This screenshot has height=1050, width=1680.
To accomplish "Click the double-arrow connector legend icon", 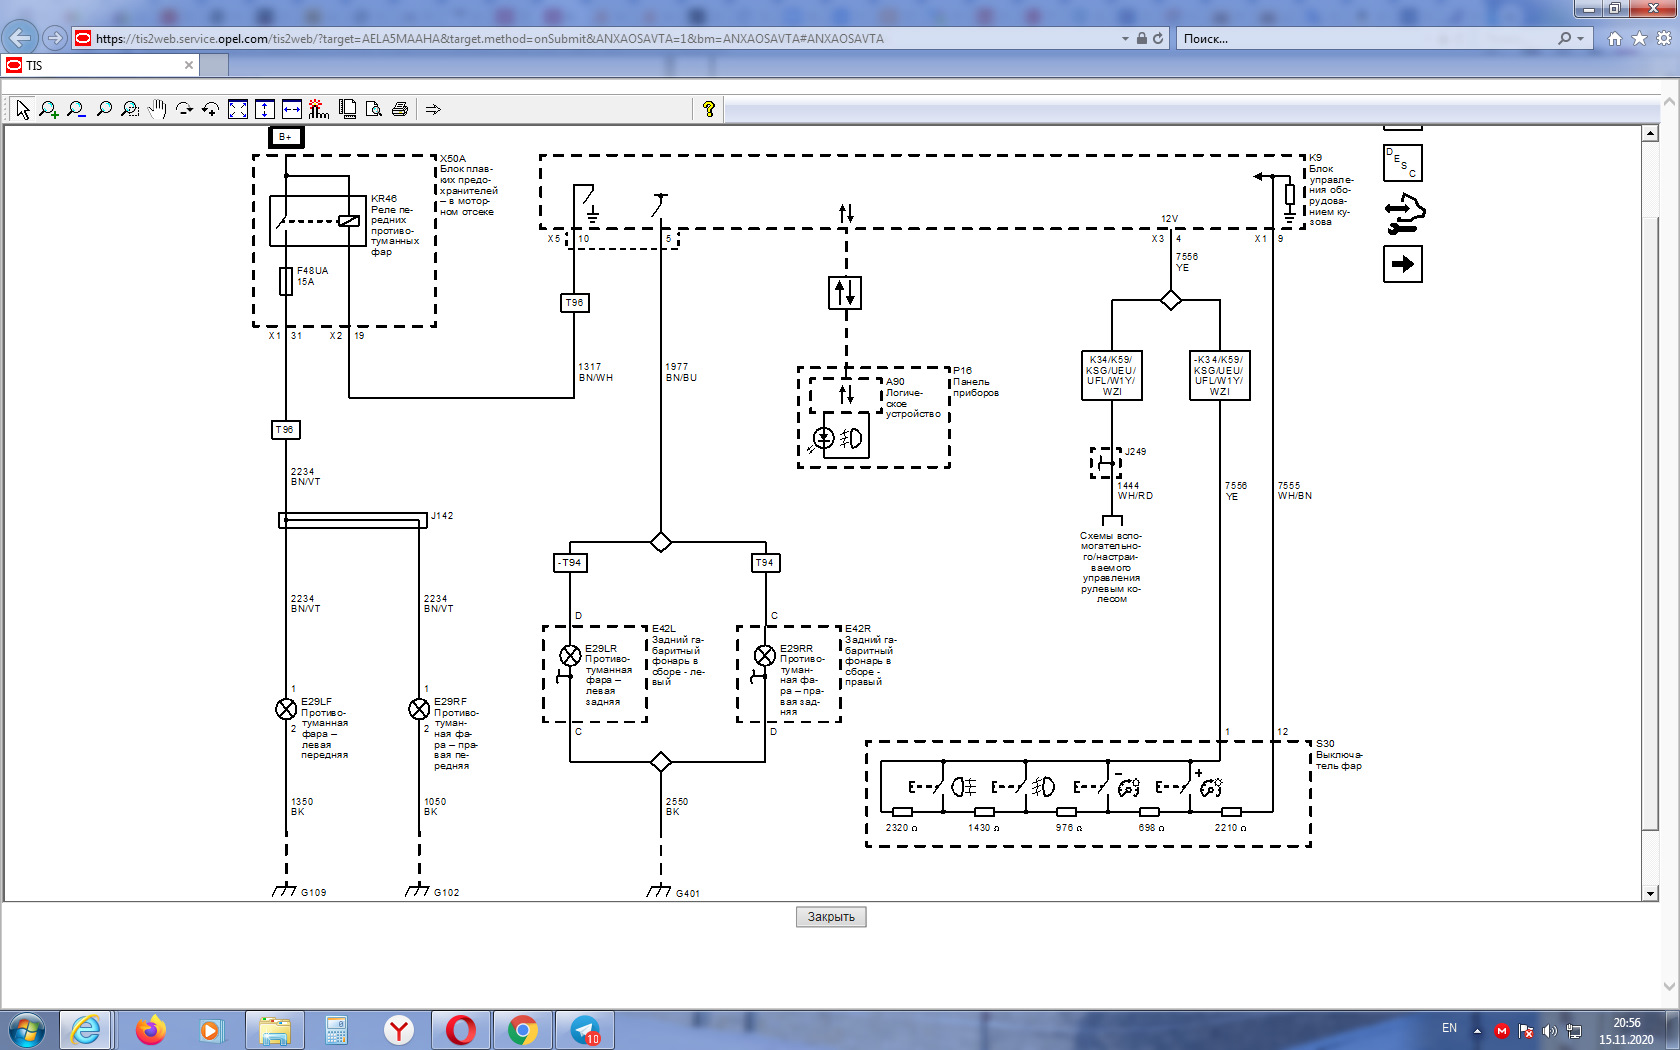I will coord(1404,214).
